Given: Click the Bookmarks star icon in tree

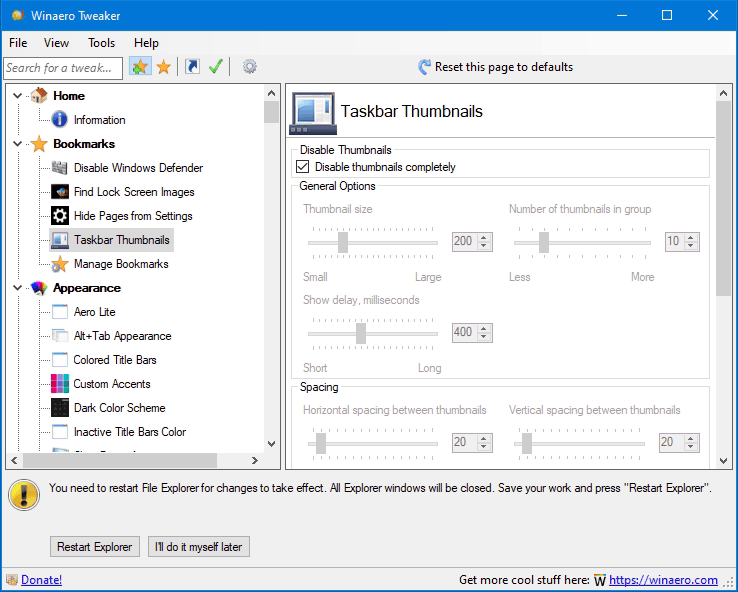Looking at the screenshot, I should coord(39,144).
